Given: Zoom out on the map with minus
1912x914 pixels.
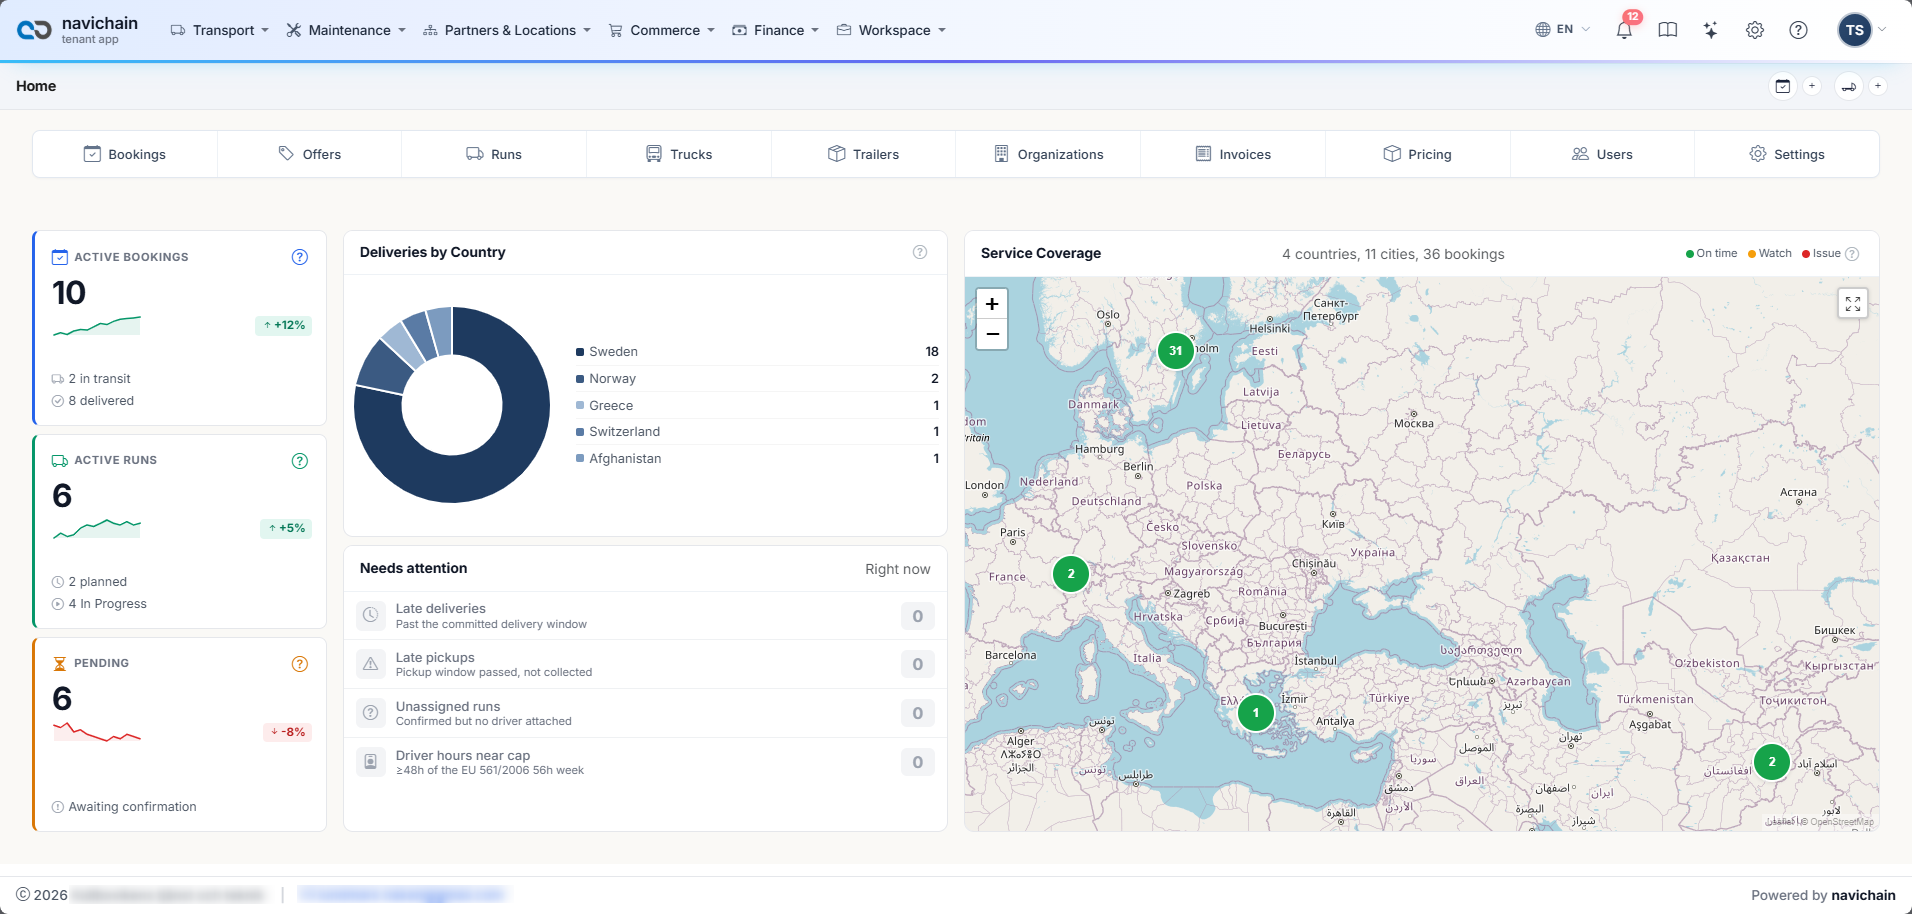Looking at the screenshot, I should coord(992,334).
